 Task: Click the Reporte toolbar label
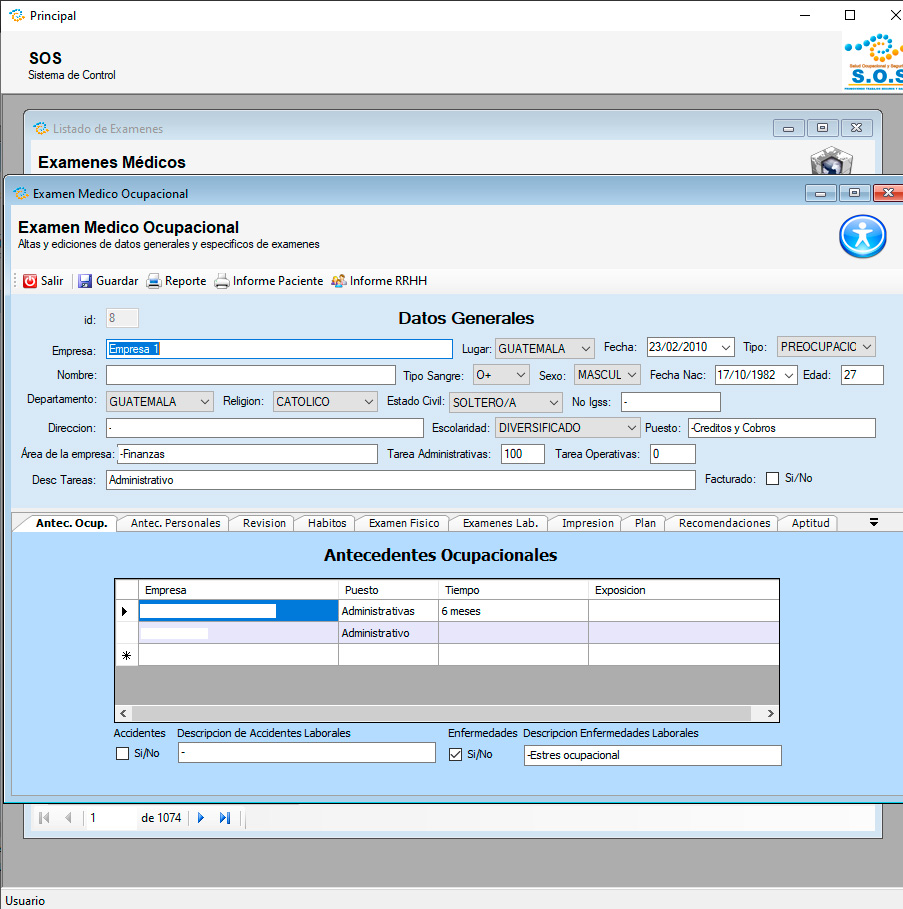[185, 281]
